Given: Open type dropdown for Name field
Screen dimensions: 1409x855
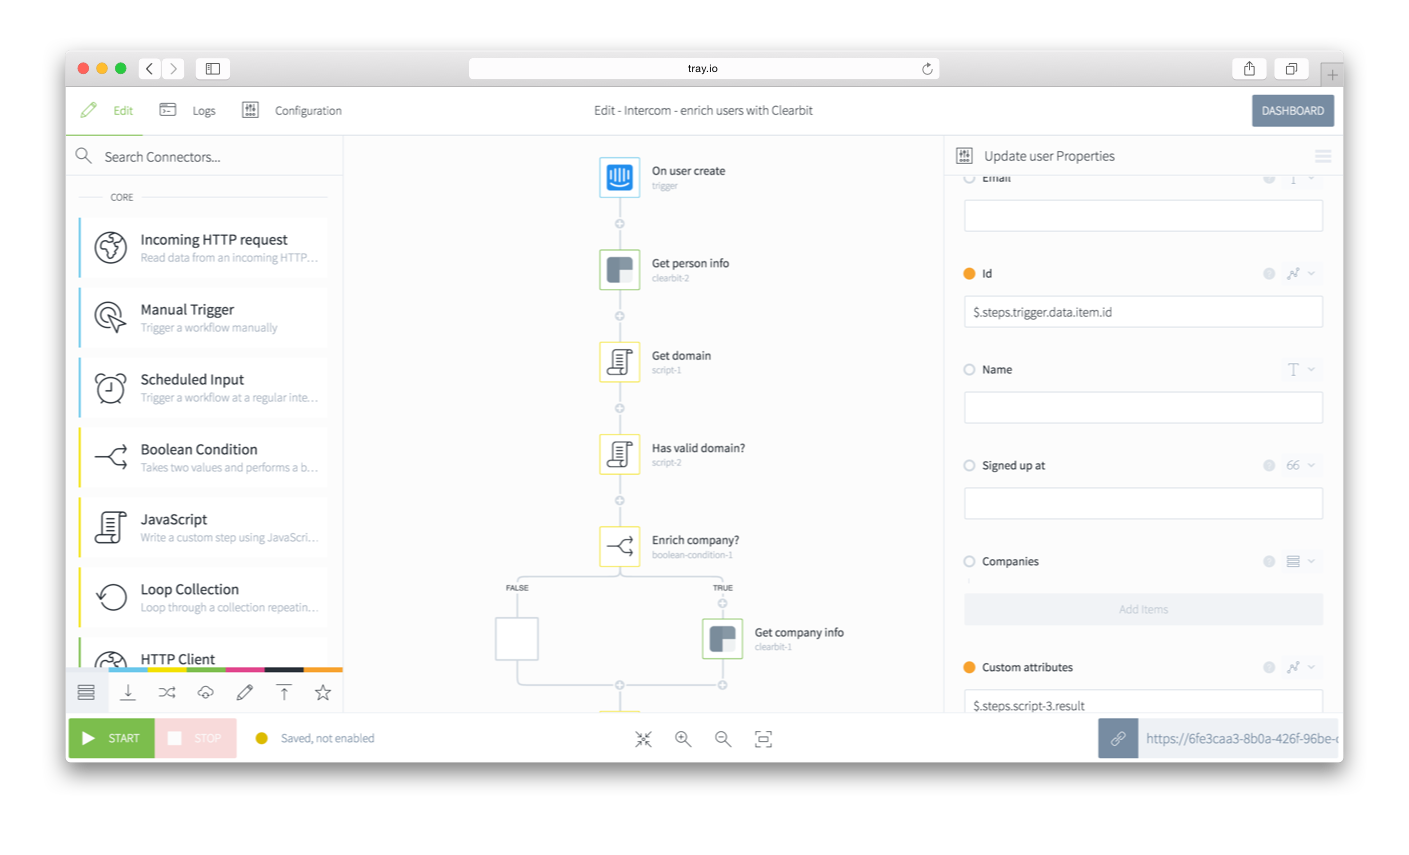Looking at the screenshot, I should (1301, 369).
